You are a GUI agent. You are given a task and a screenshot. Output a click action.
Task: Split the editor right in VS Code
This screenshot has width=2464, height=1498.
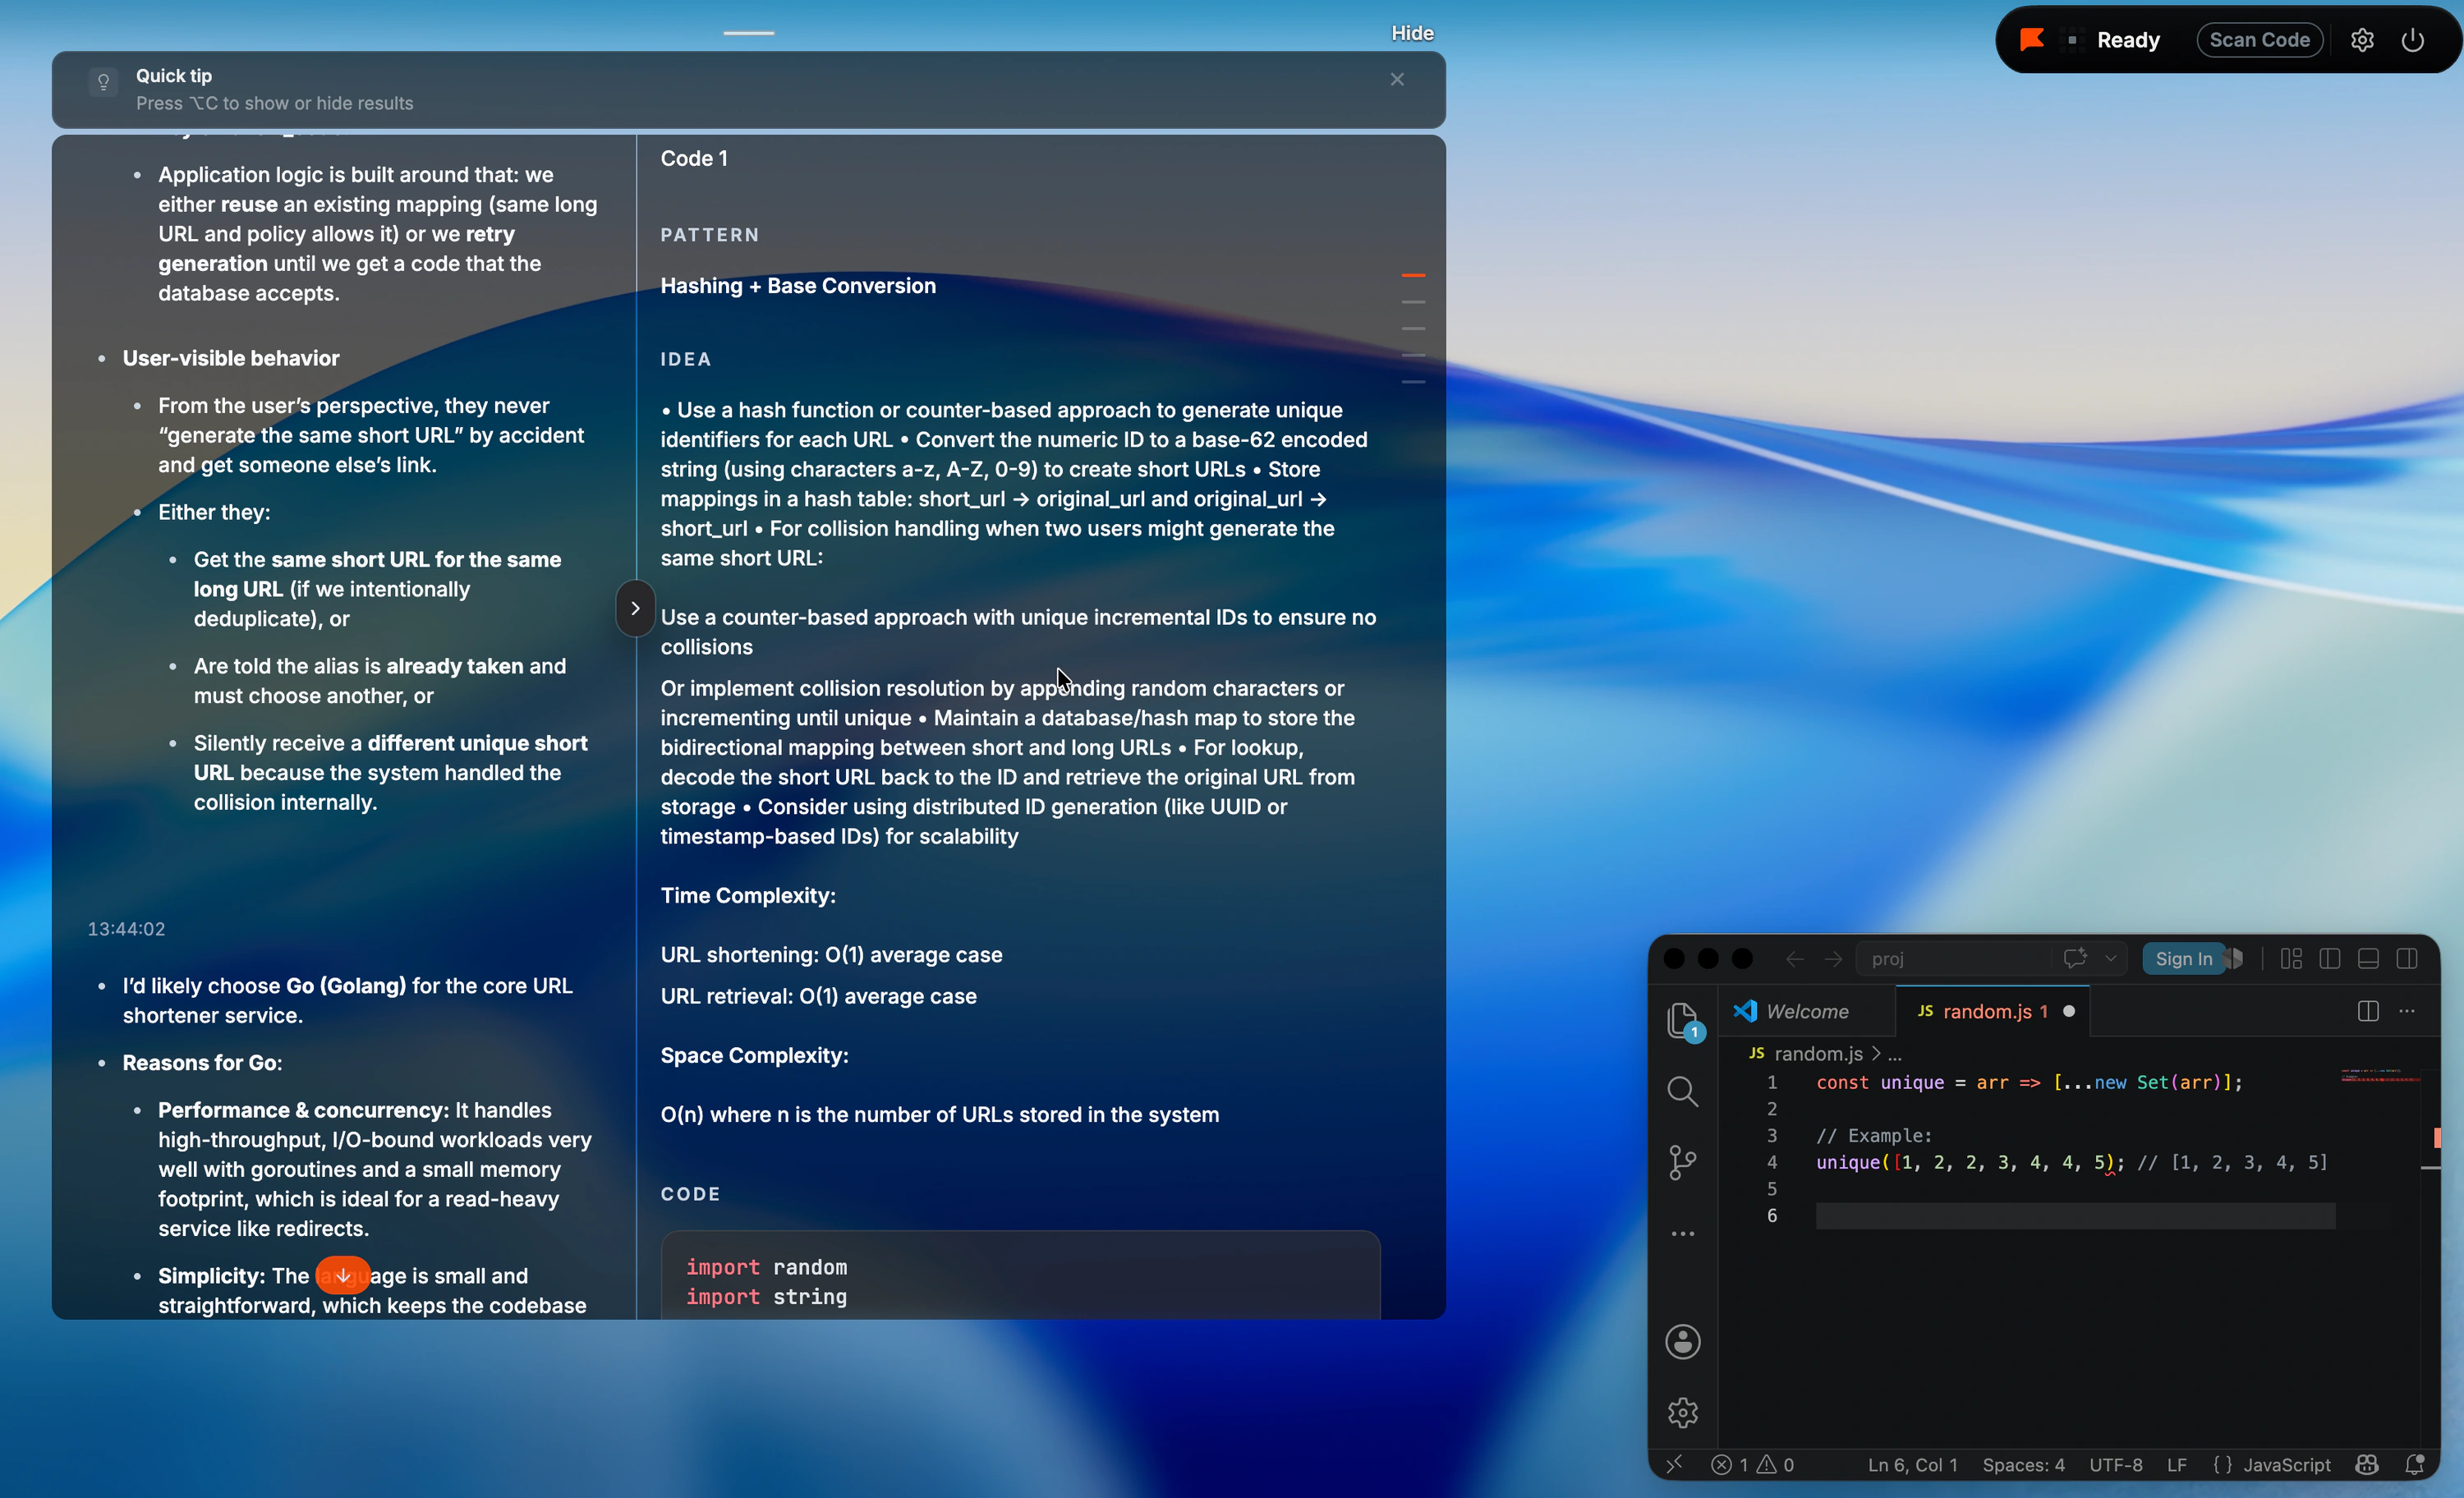tap(2368, 1011)
